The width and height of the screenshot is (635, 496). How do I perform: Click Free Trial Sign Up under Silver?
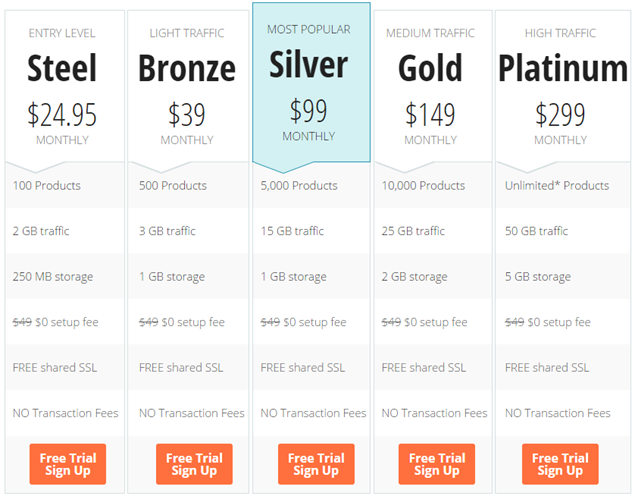pos(316,464)
